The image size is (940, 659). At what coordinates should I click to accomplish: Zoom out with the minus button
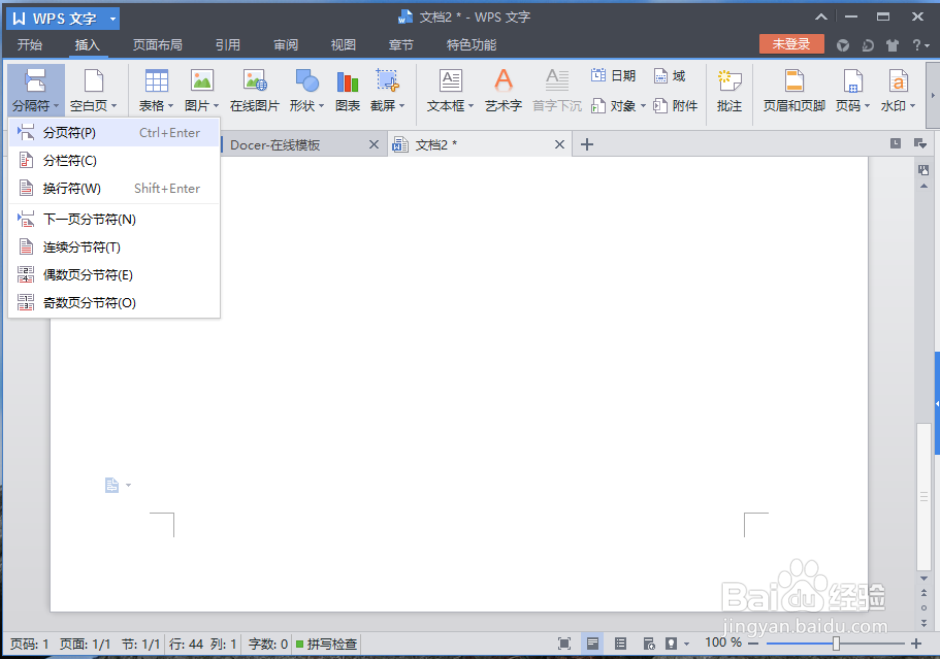pos(754,644)
